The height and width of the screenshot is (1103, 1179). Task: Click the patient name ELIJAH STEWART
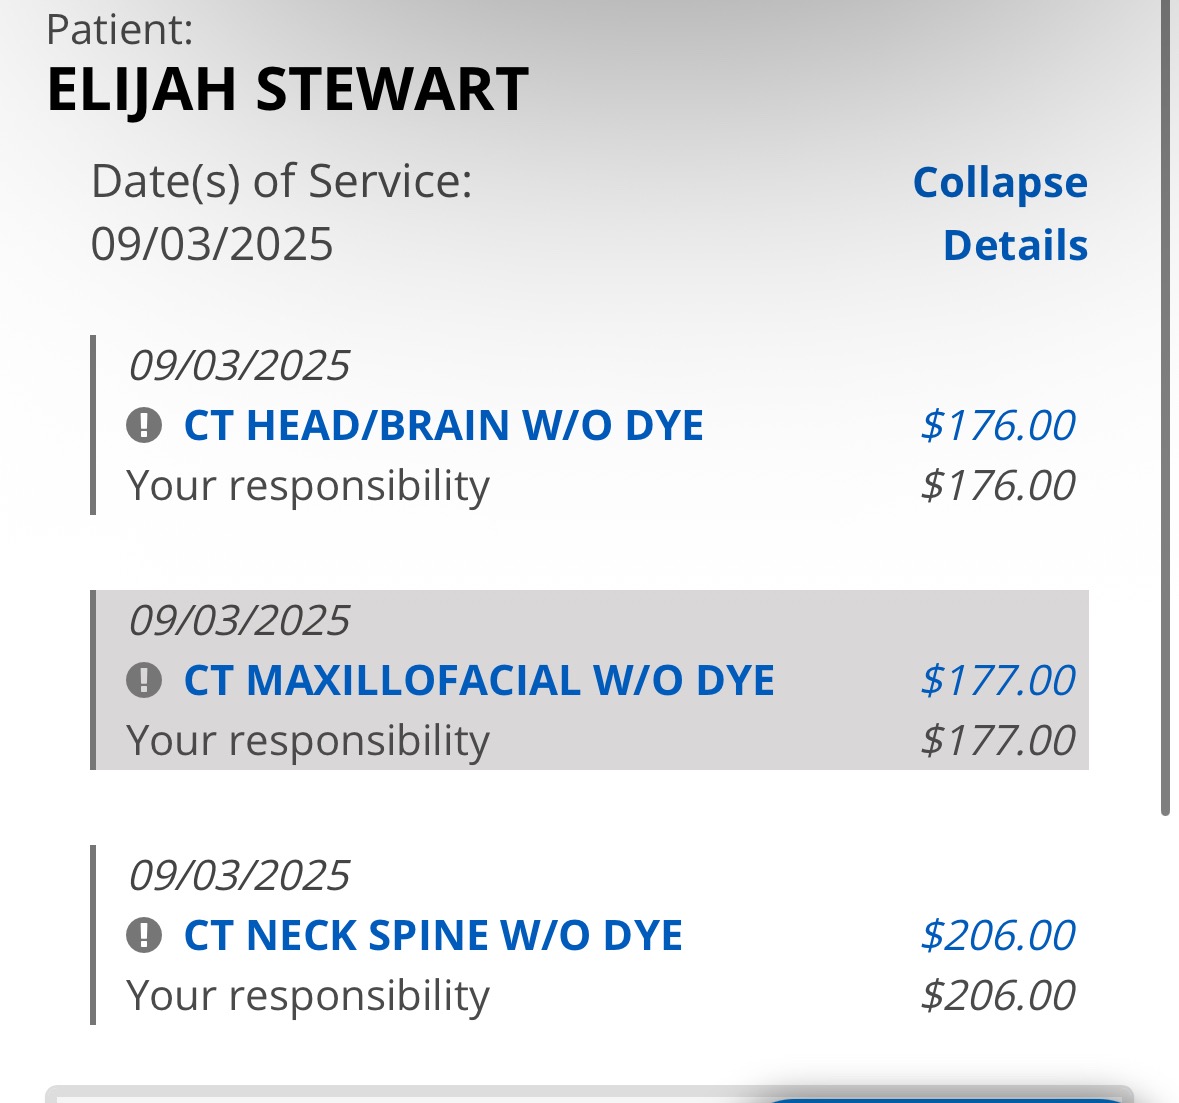coord(288,90)
